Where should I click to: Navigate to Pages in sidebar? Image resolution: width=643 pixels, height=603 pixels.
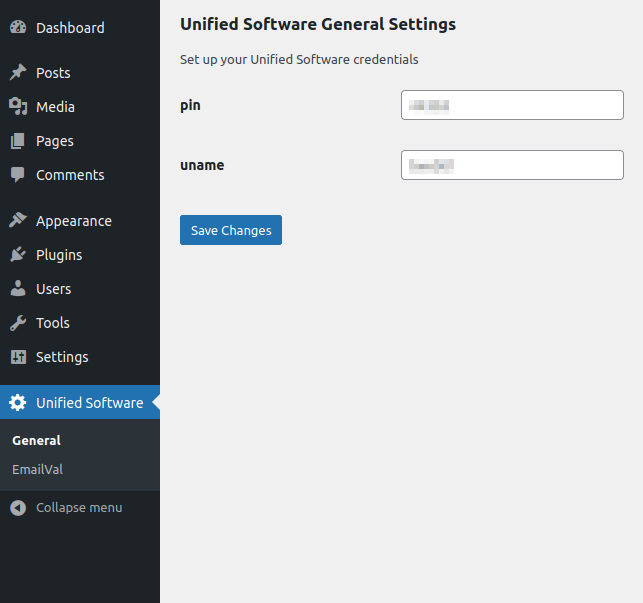pos(80,141)
